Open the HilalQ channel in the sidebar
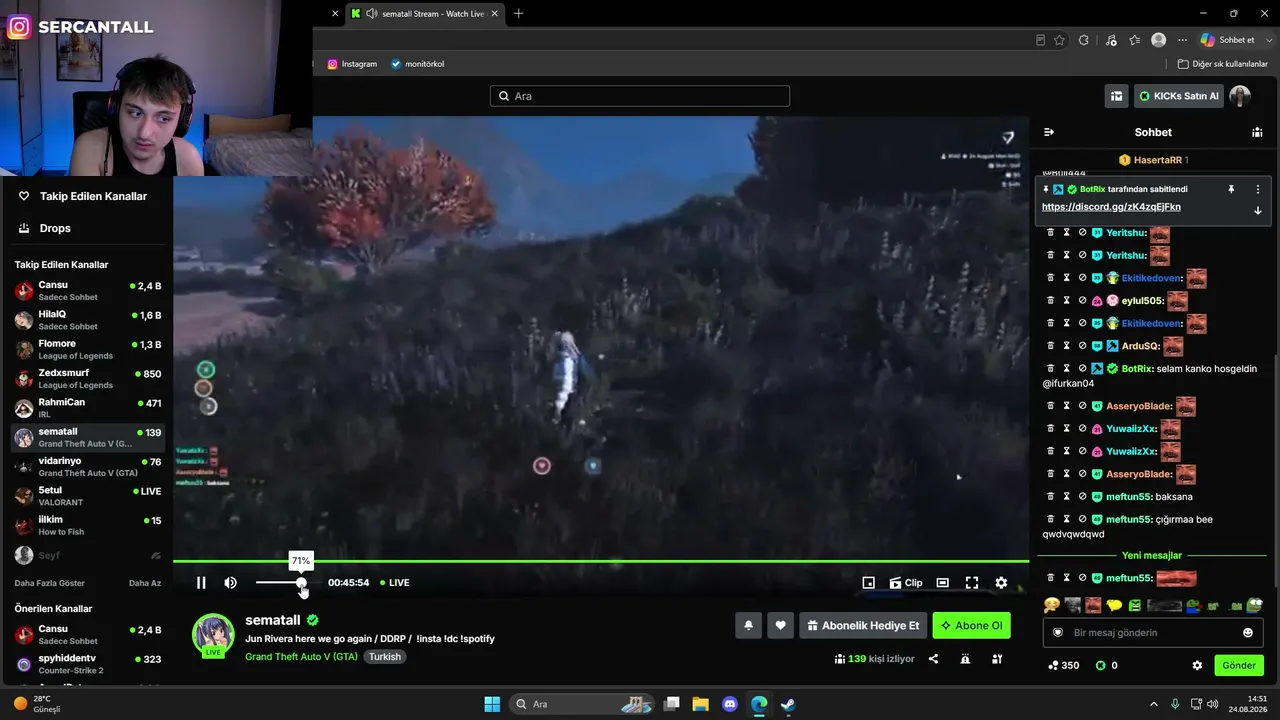This screenshot has width=1280, height=720. click(x=88, y=320)
